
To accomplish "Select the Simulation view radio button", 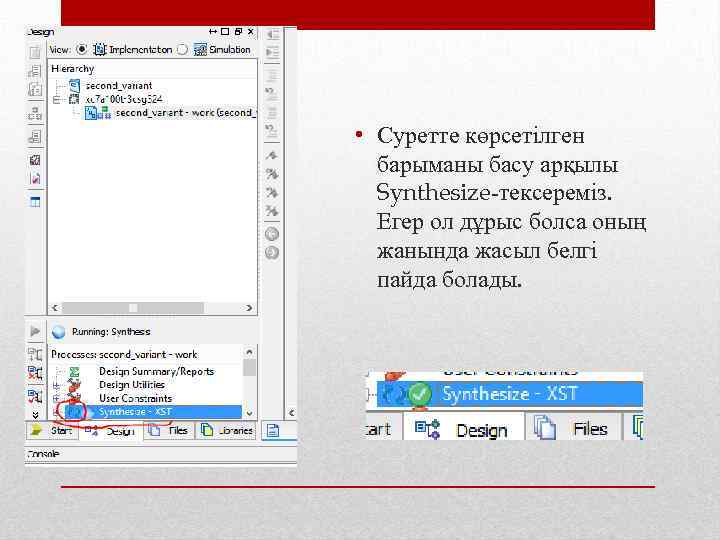I will click(x=182, y=49).
